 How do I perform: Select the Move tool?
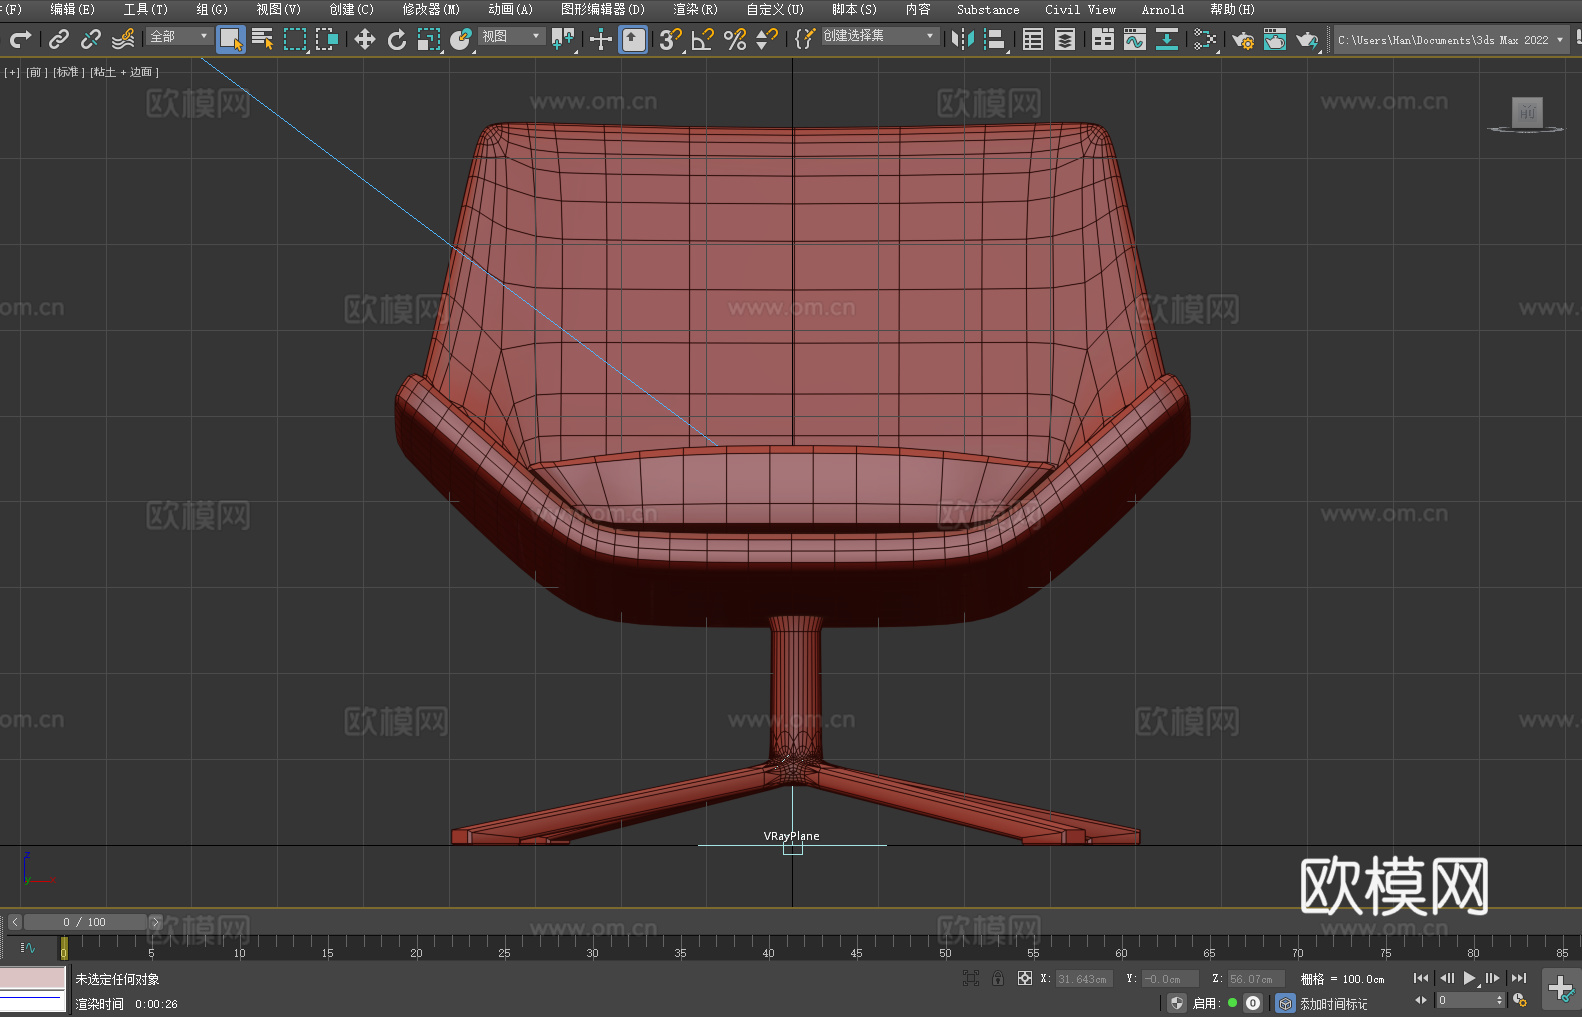pyautogui.click(x=365, y=39)
